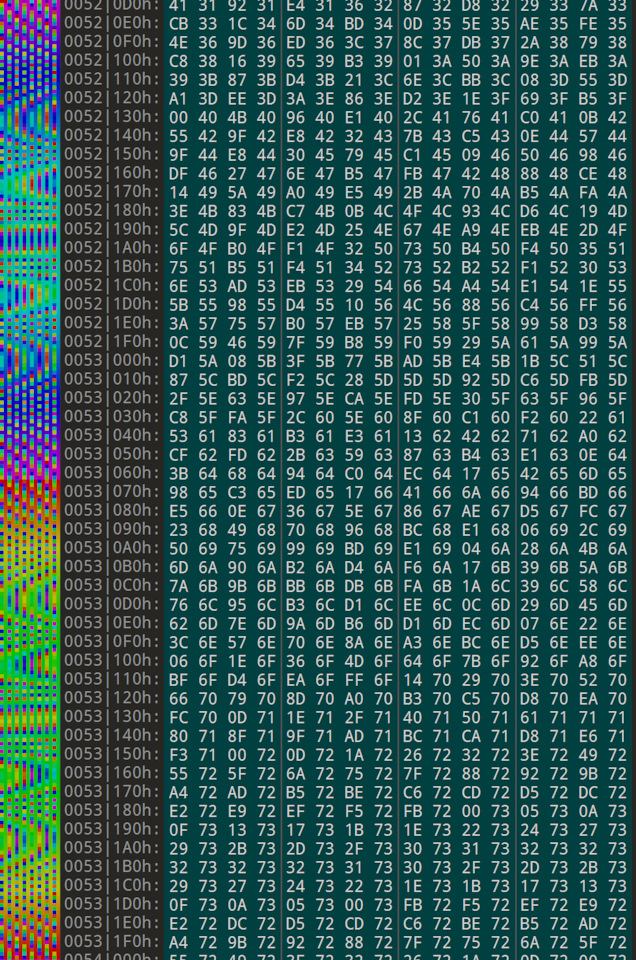Click byte C1 in row 0052|150h
This screenshot has width=636, height=960.
coord(413,155)
